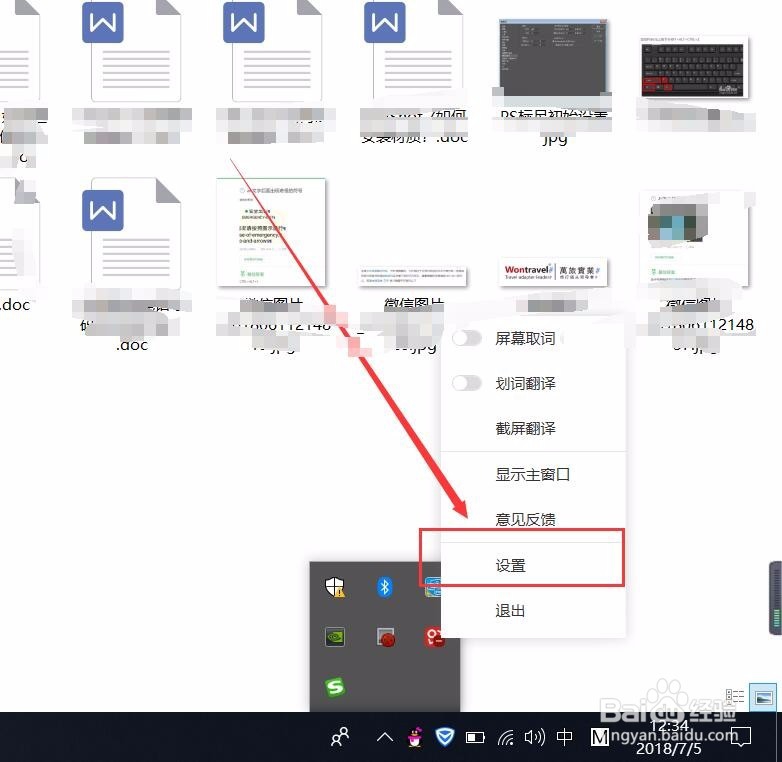The width and height of the screenshot is (782, 762).
Task: Click the volume speaker icon
Action: click(534, 737)
